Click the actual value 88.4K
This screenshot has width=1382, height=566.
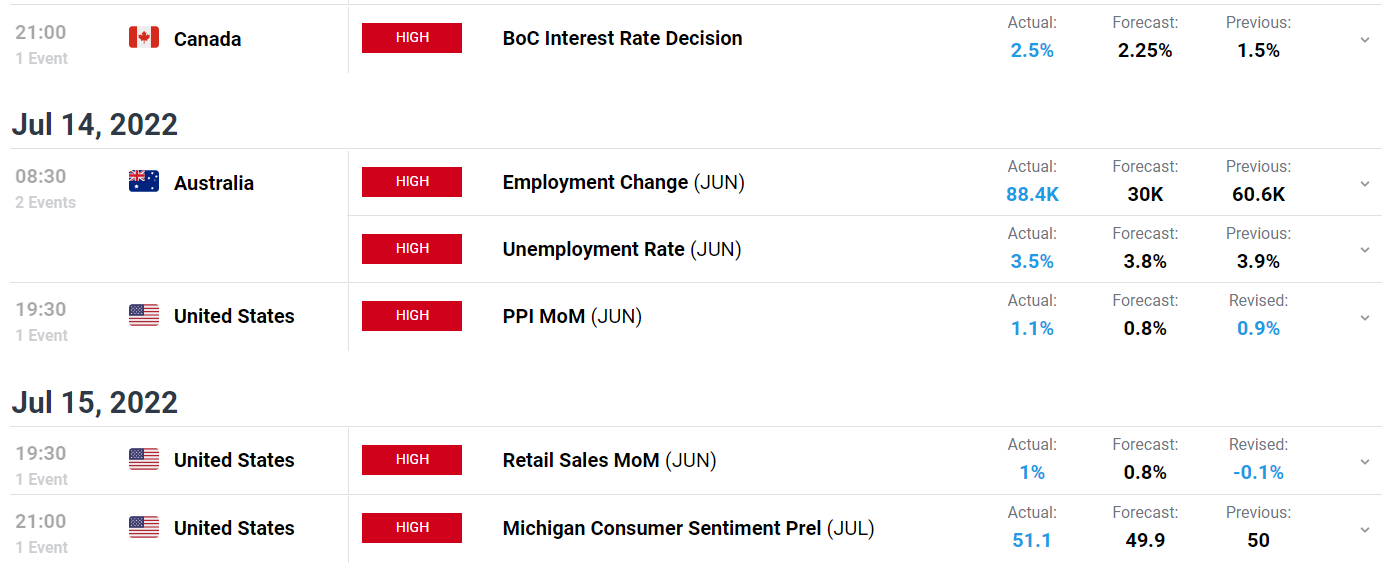point(1032,194)
